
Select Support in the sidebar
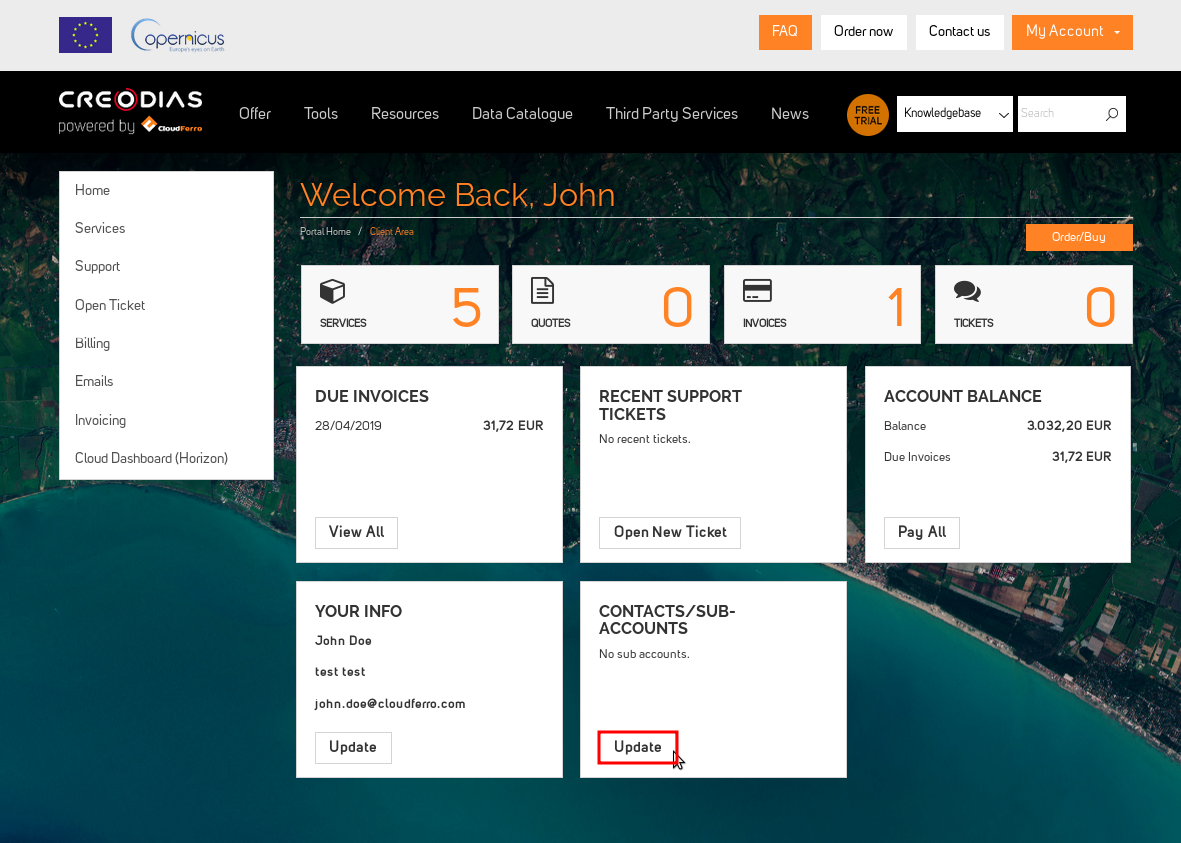[x=97, y=267]
